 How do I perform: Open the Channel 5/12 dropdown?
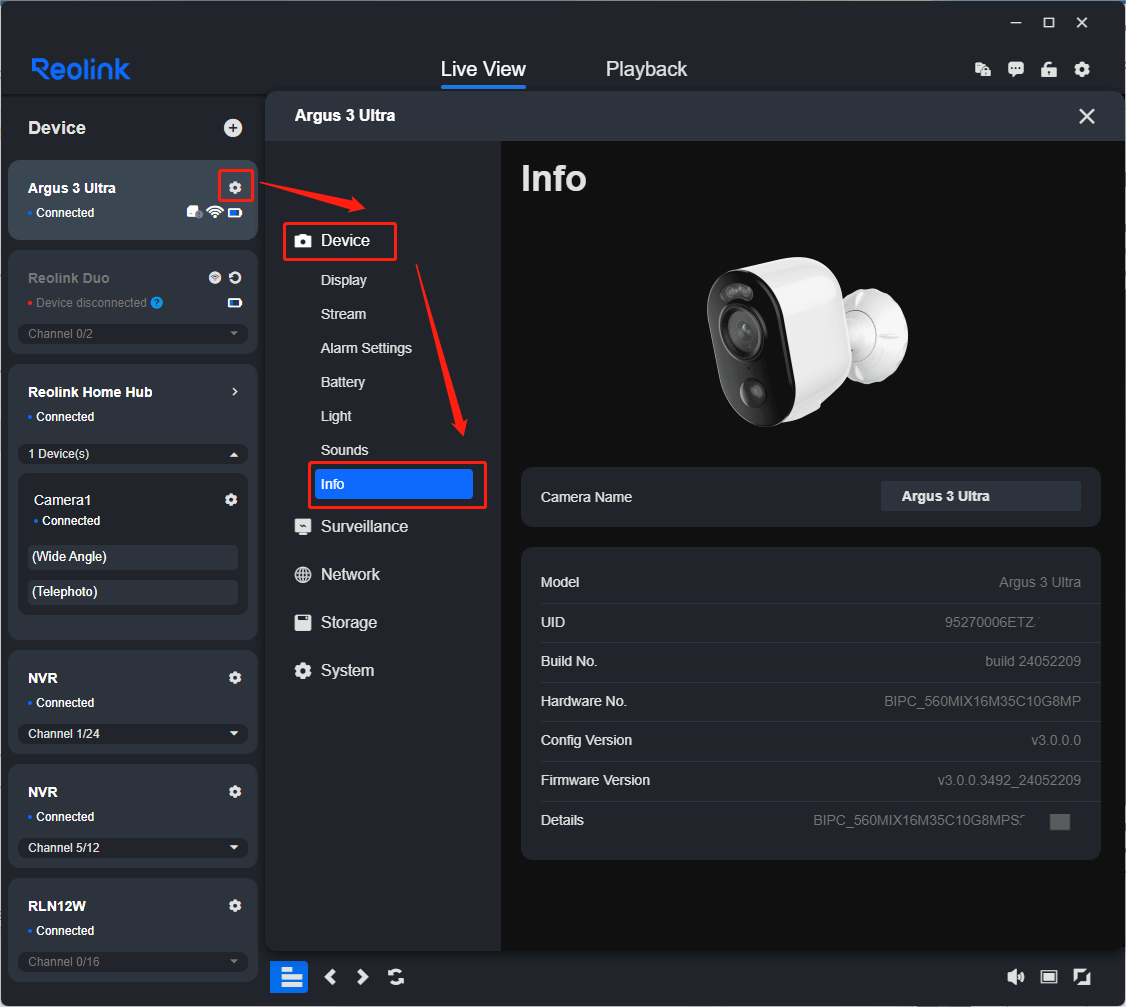point(133,848)
